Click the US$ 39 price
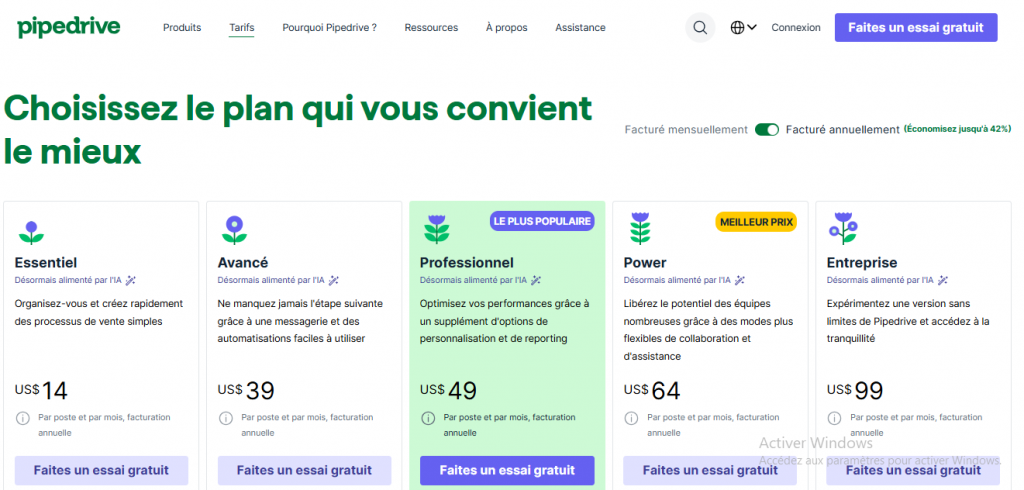Screen dimensions: 1024x490 [x=246, y=391]
